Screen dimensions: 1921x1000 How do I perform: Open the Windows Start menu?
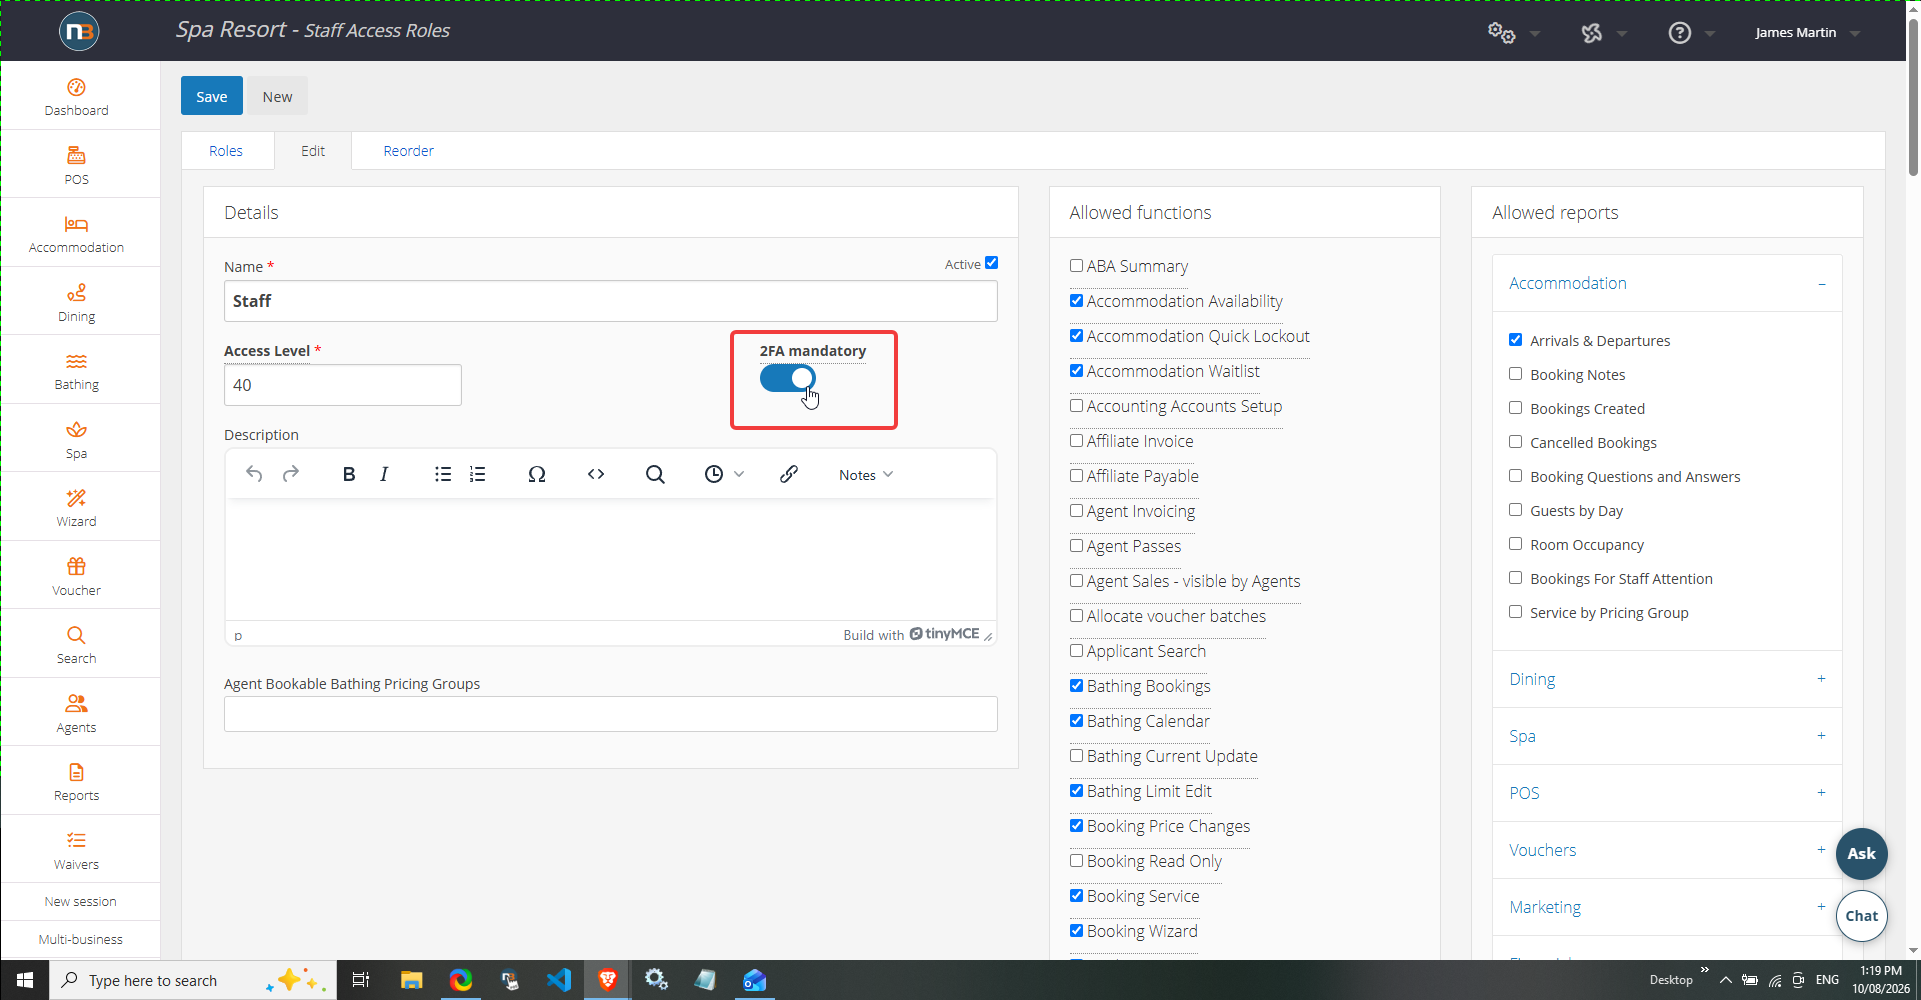coord(25,980)
